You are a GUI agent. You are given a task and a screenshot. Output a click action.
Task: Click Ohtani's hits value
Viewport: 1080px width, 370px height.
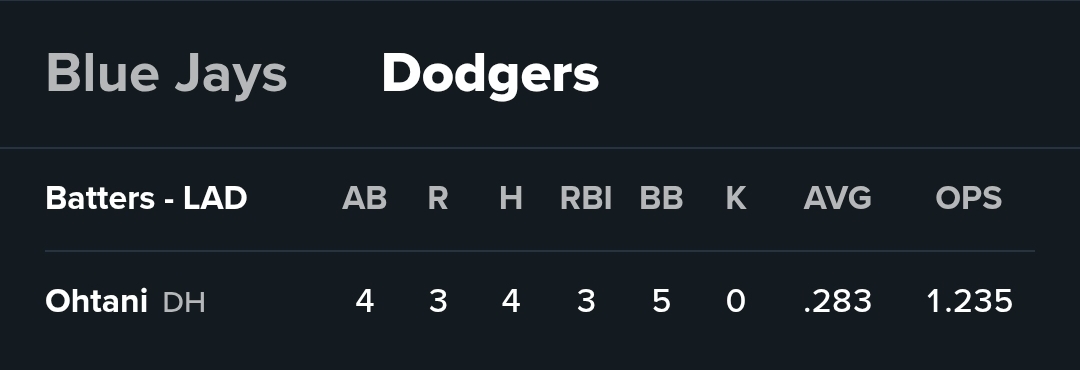[510, 302]
